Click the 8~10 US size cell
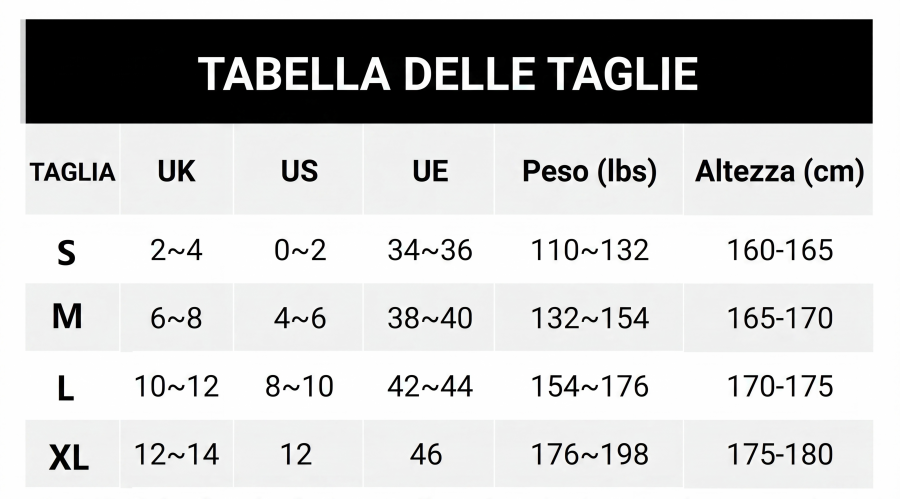900x499 pixels. [x=299, y=386]
